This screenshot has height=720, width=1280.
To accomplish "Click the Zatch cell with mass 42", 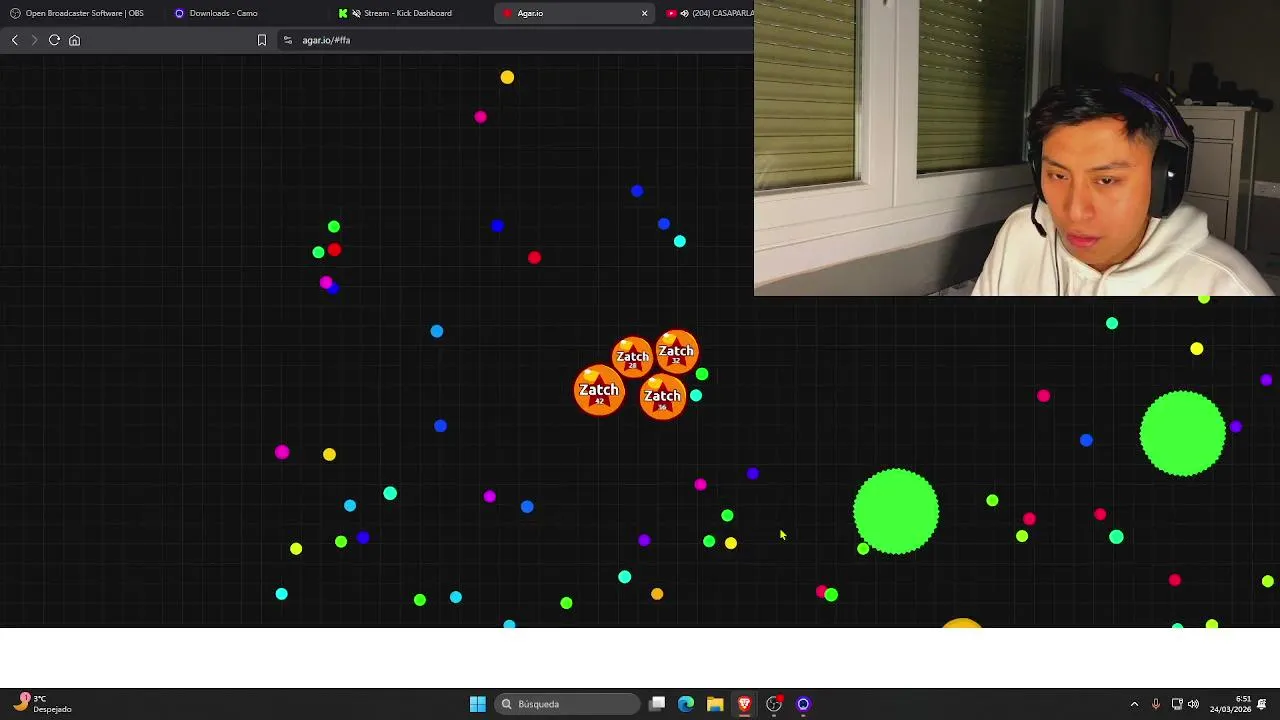I will tap(599, 391).
